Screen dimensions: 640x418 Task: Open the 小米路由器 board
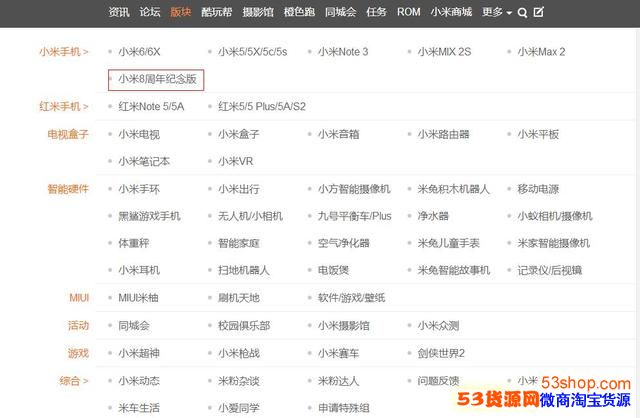443,134
